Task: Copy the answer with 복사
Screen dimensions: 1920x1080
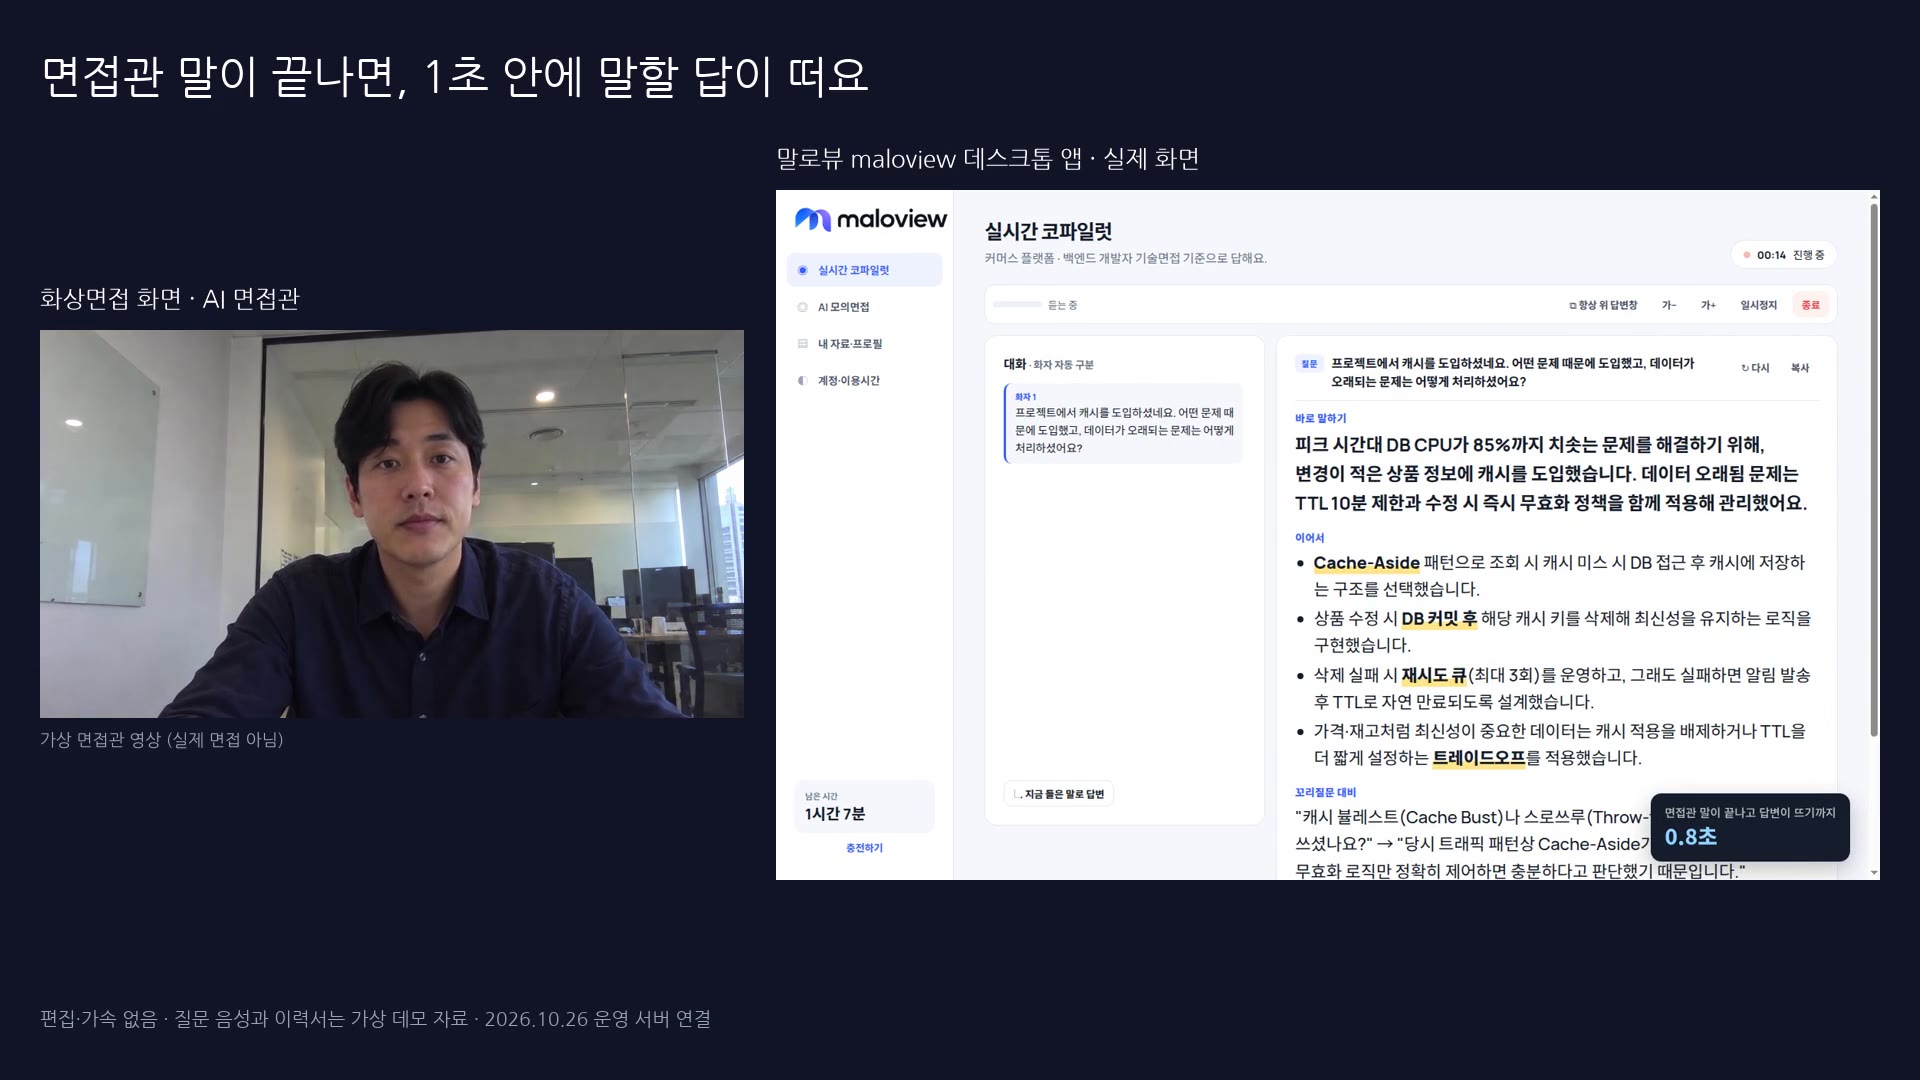Action: click(x=1800, y=368)
